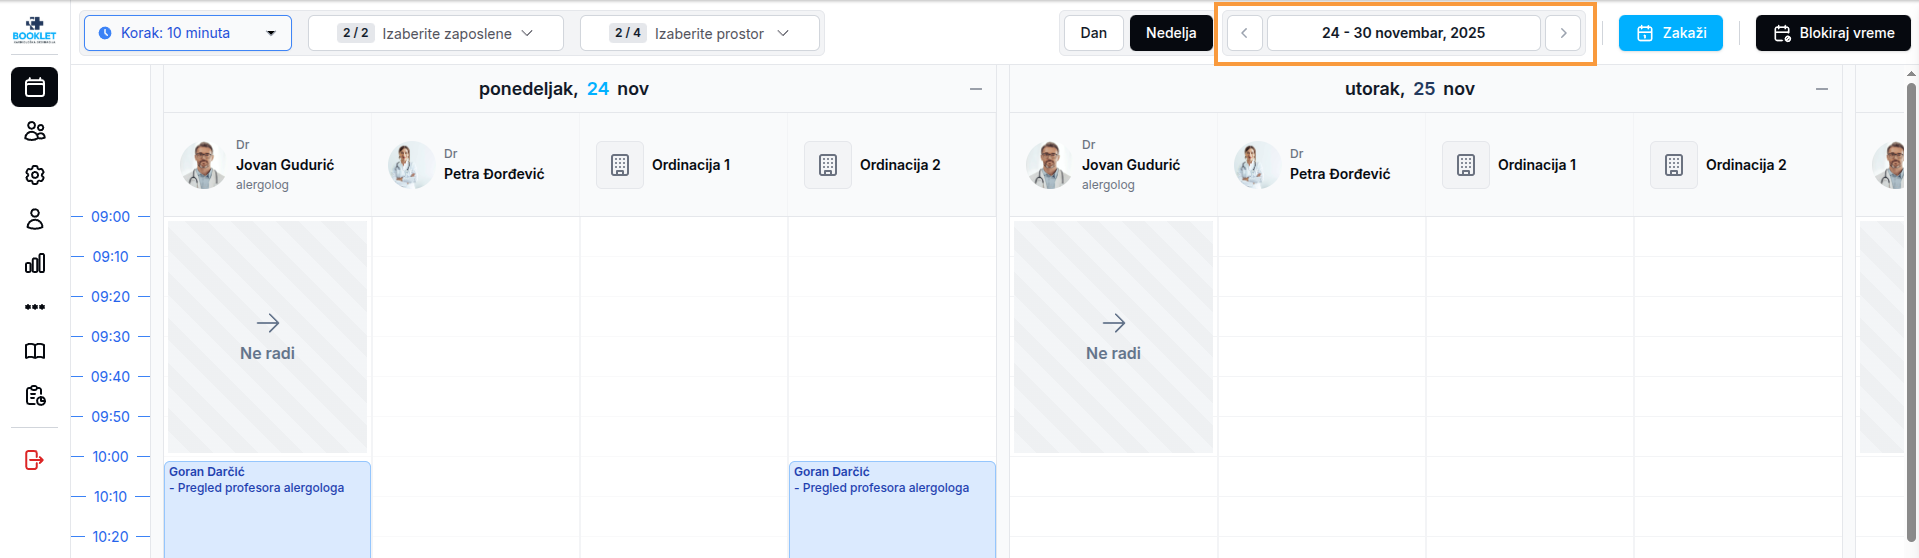Open the calendar view in sidebar
Screen dimensions: 1919x558
[x=35, y=87]
